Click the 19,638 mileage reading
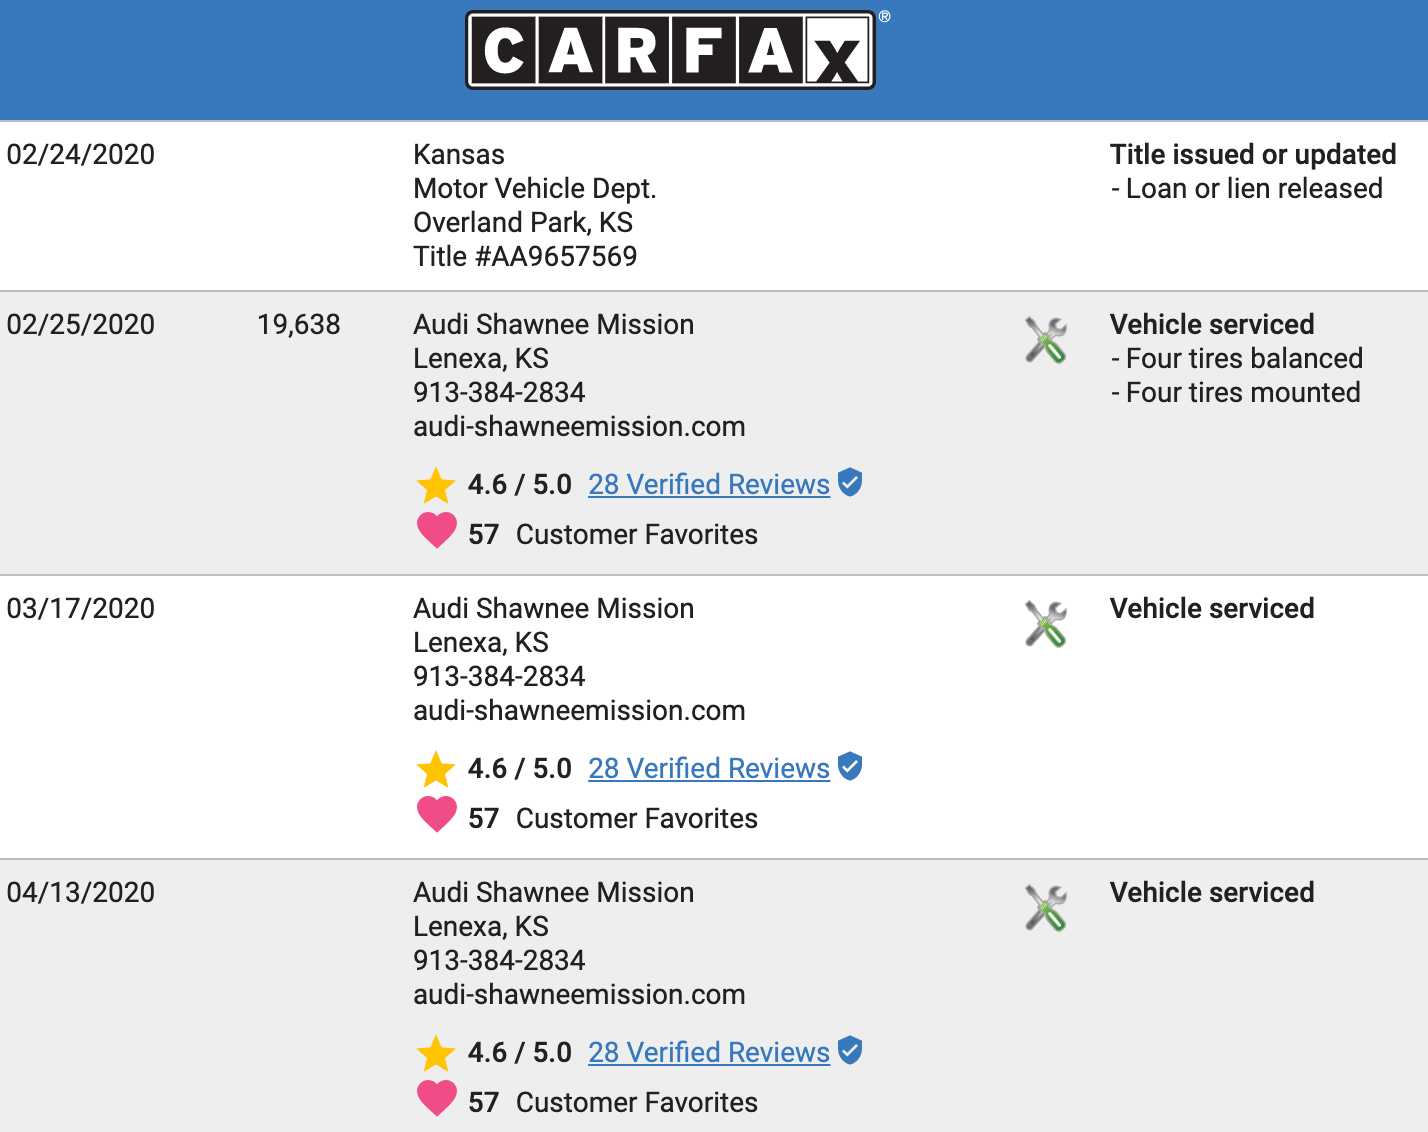The height and width of the screenshot is (1132, 1428). (298, 325)
